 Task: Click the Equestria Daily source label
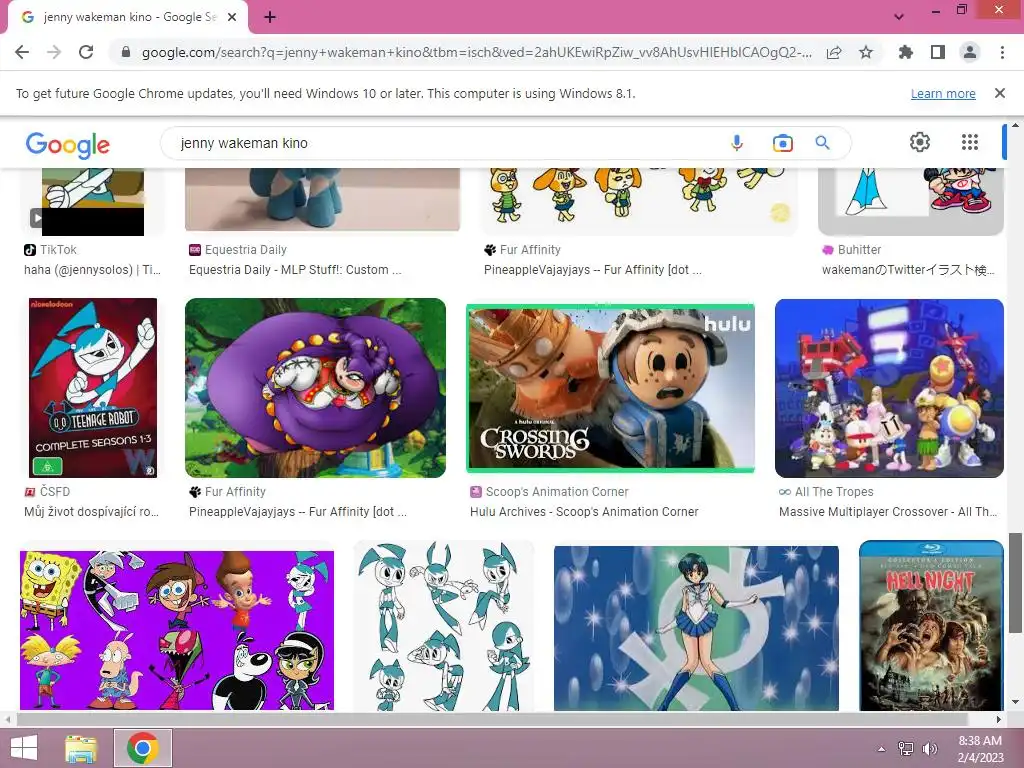[x=238, y=249]
